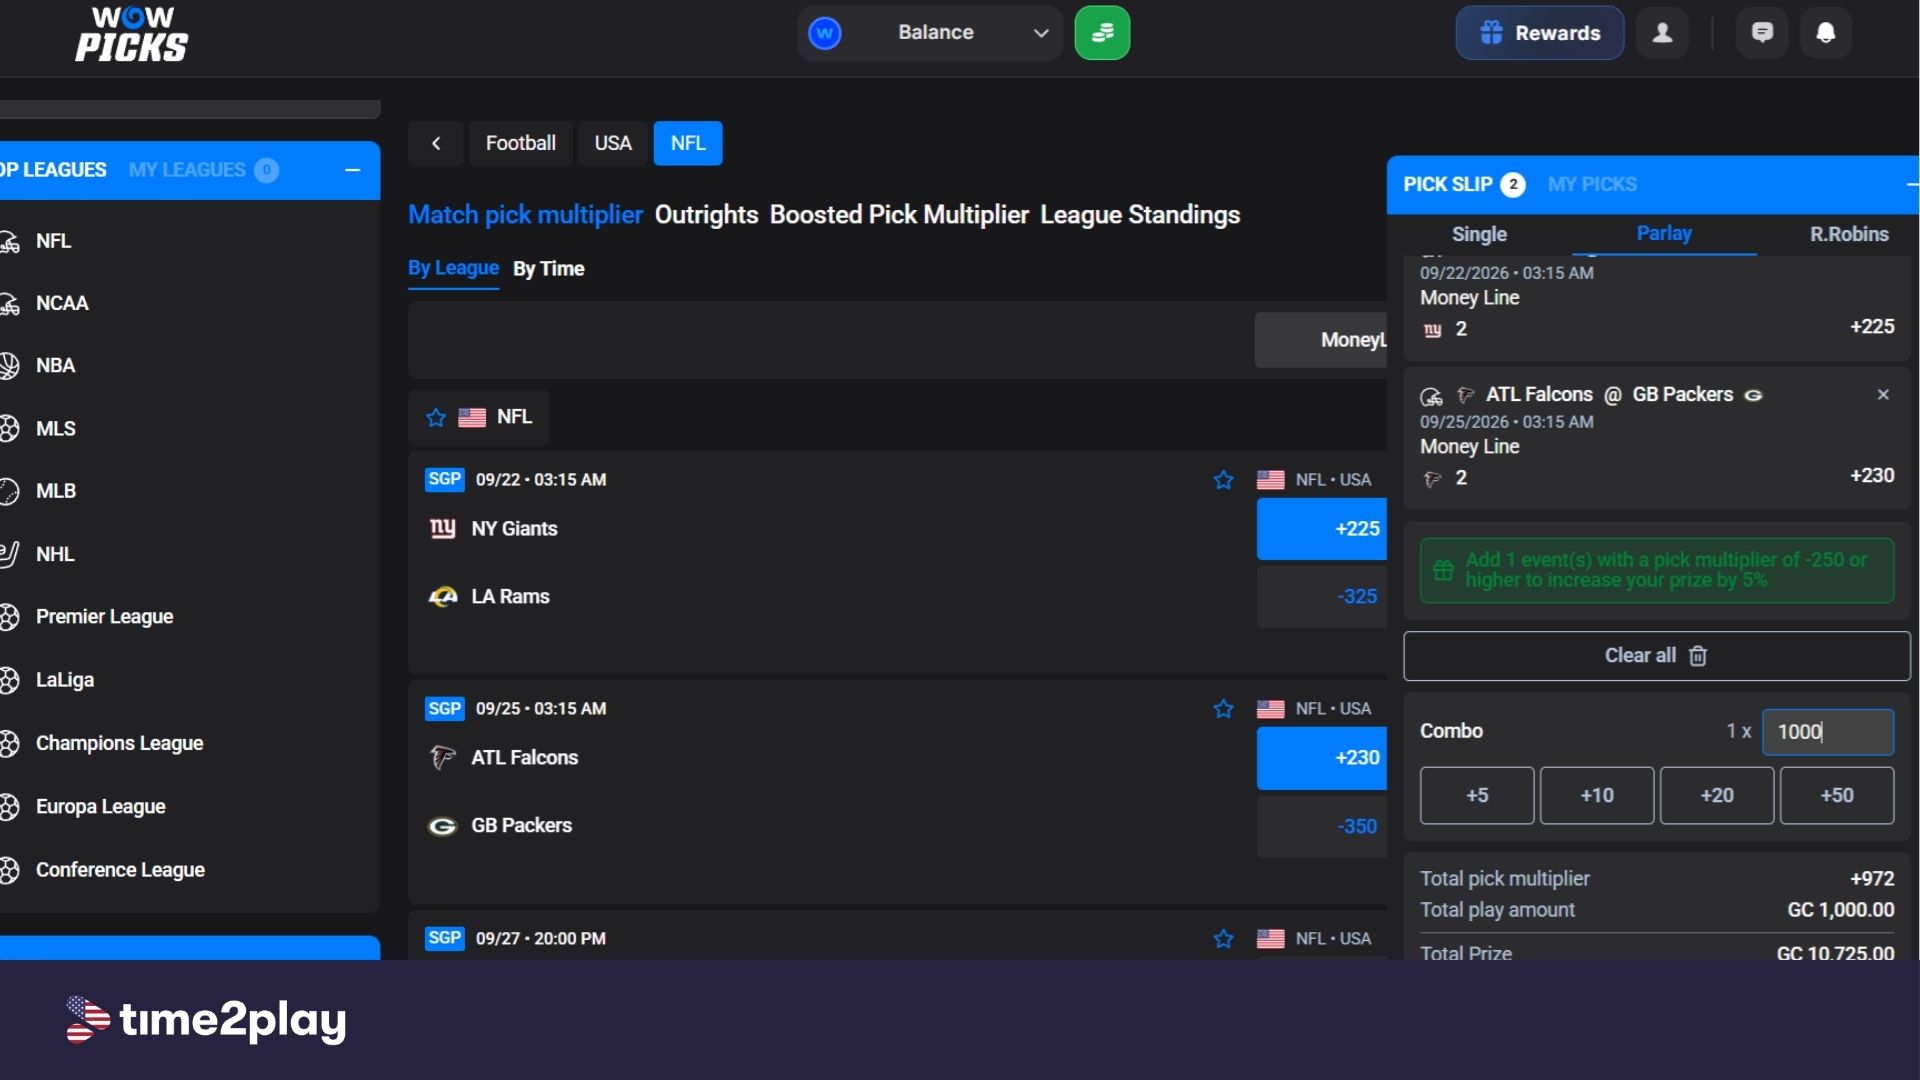Click the MLS soccer ball icon
The height and width of the screenshot is (1080, 1920).
[9, 428]
